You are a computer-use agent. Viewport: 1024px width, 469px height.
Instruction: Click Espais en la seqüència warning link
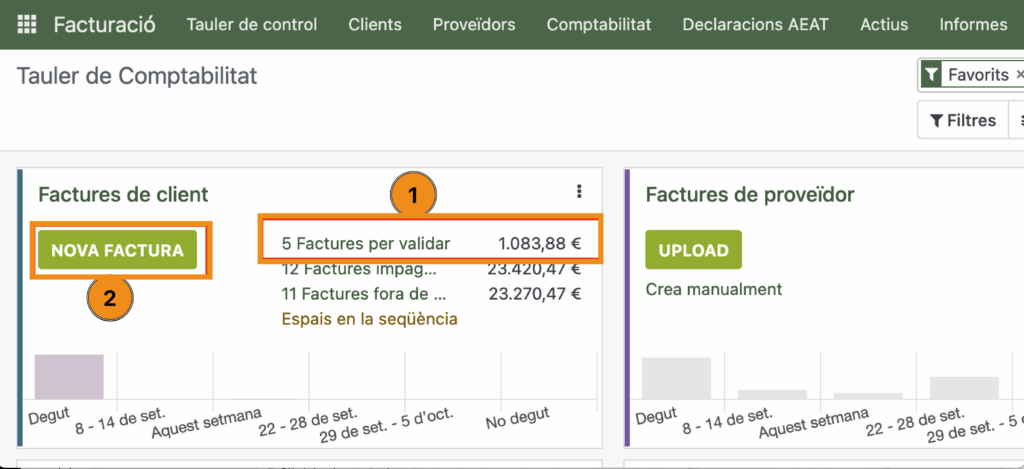point(369,319)
